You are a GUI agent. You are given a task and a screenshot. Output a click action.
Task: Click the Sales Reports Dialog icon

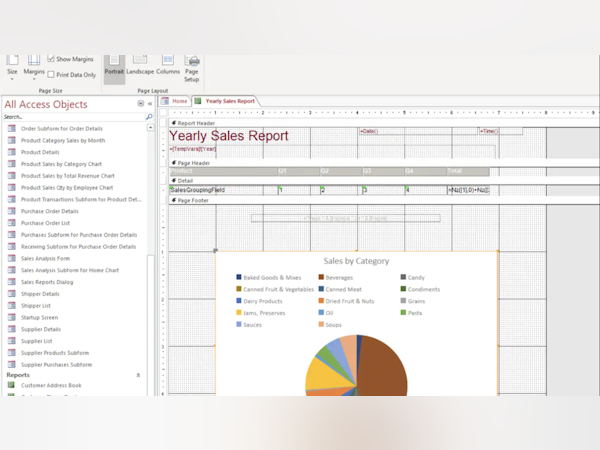pos(12,282)
